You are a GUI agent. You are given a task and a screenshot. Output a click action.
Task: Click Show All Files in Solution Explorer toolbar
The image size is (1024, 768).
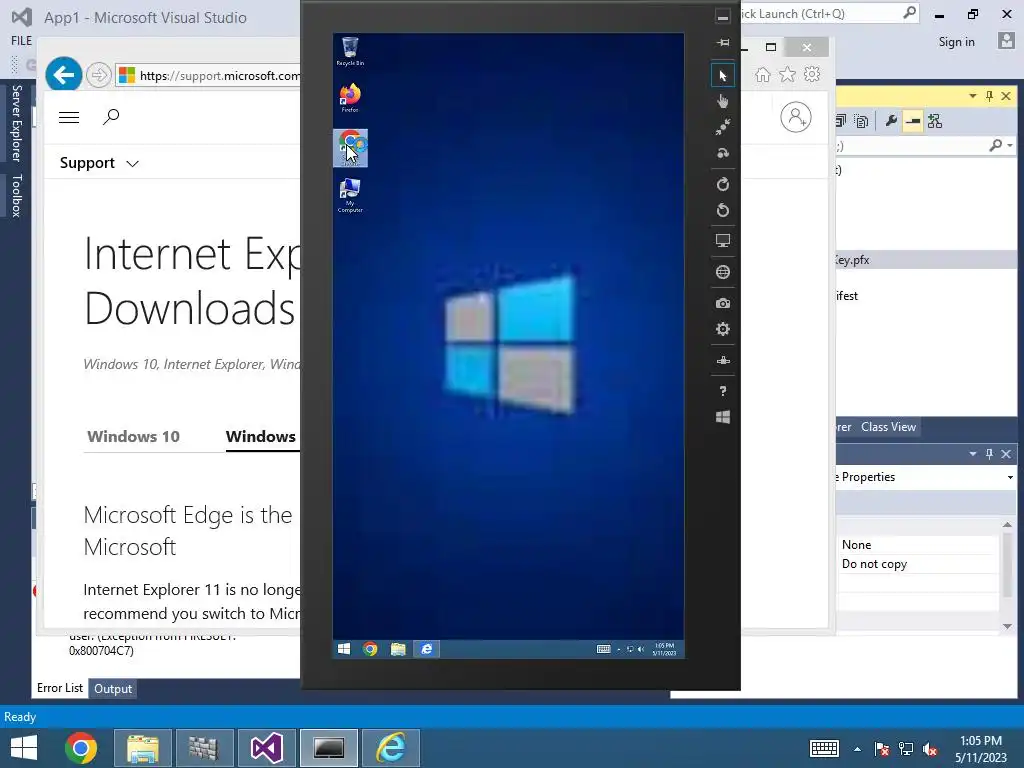861,121
